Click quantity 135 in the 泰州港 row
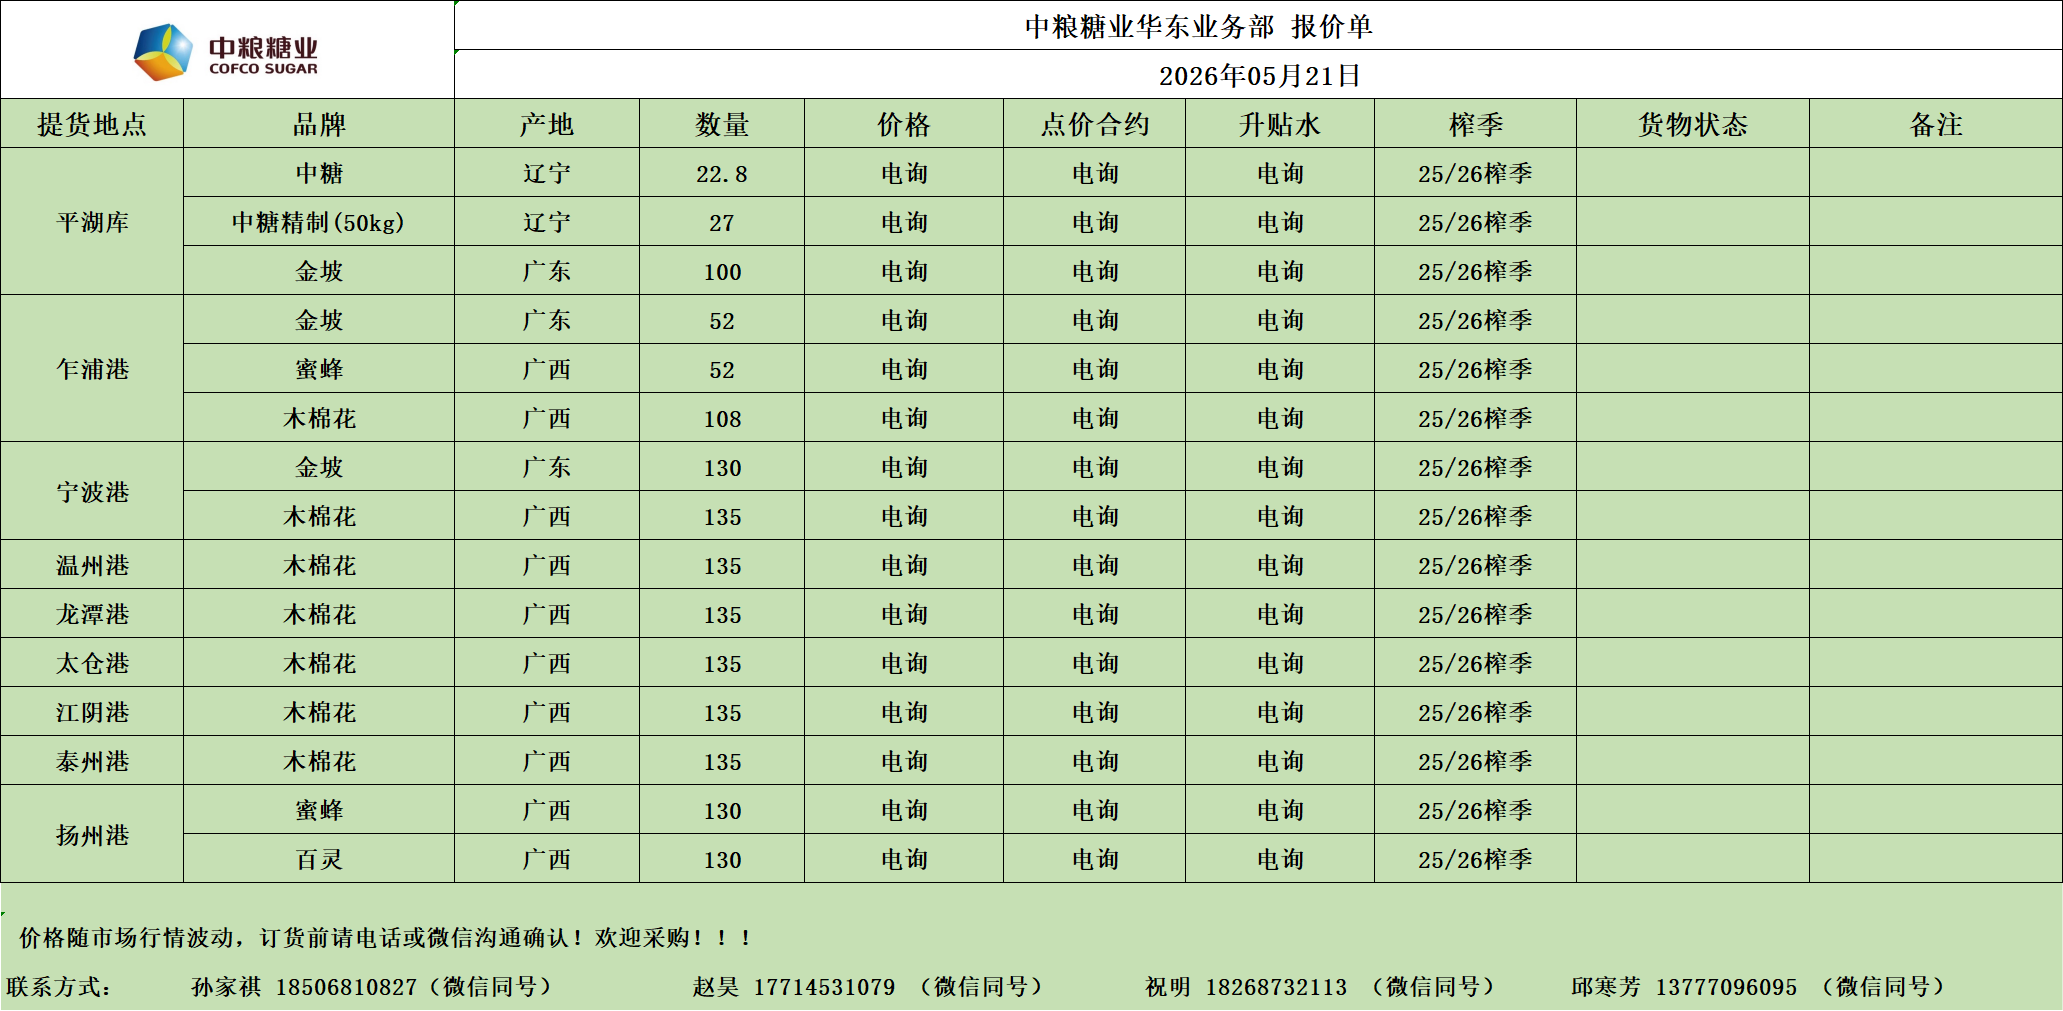 pos(722,761)
